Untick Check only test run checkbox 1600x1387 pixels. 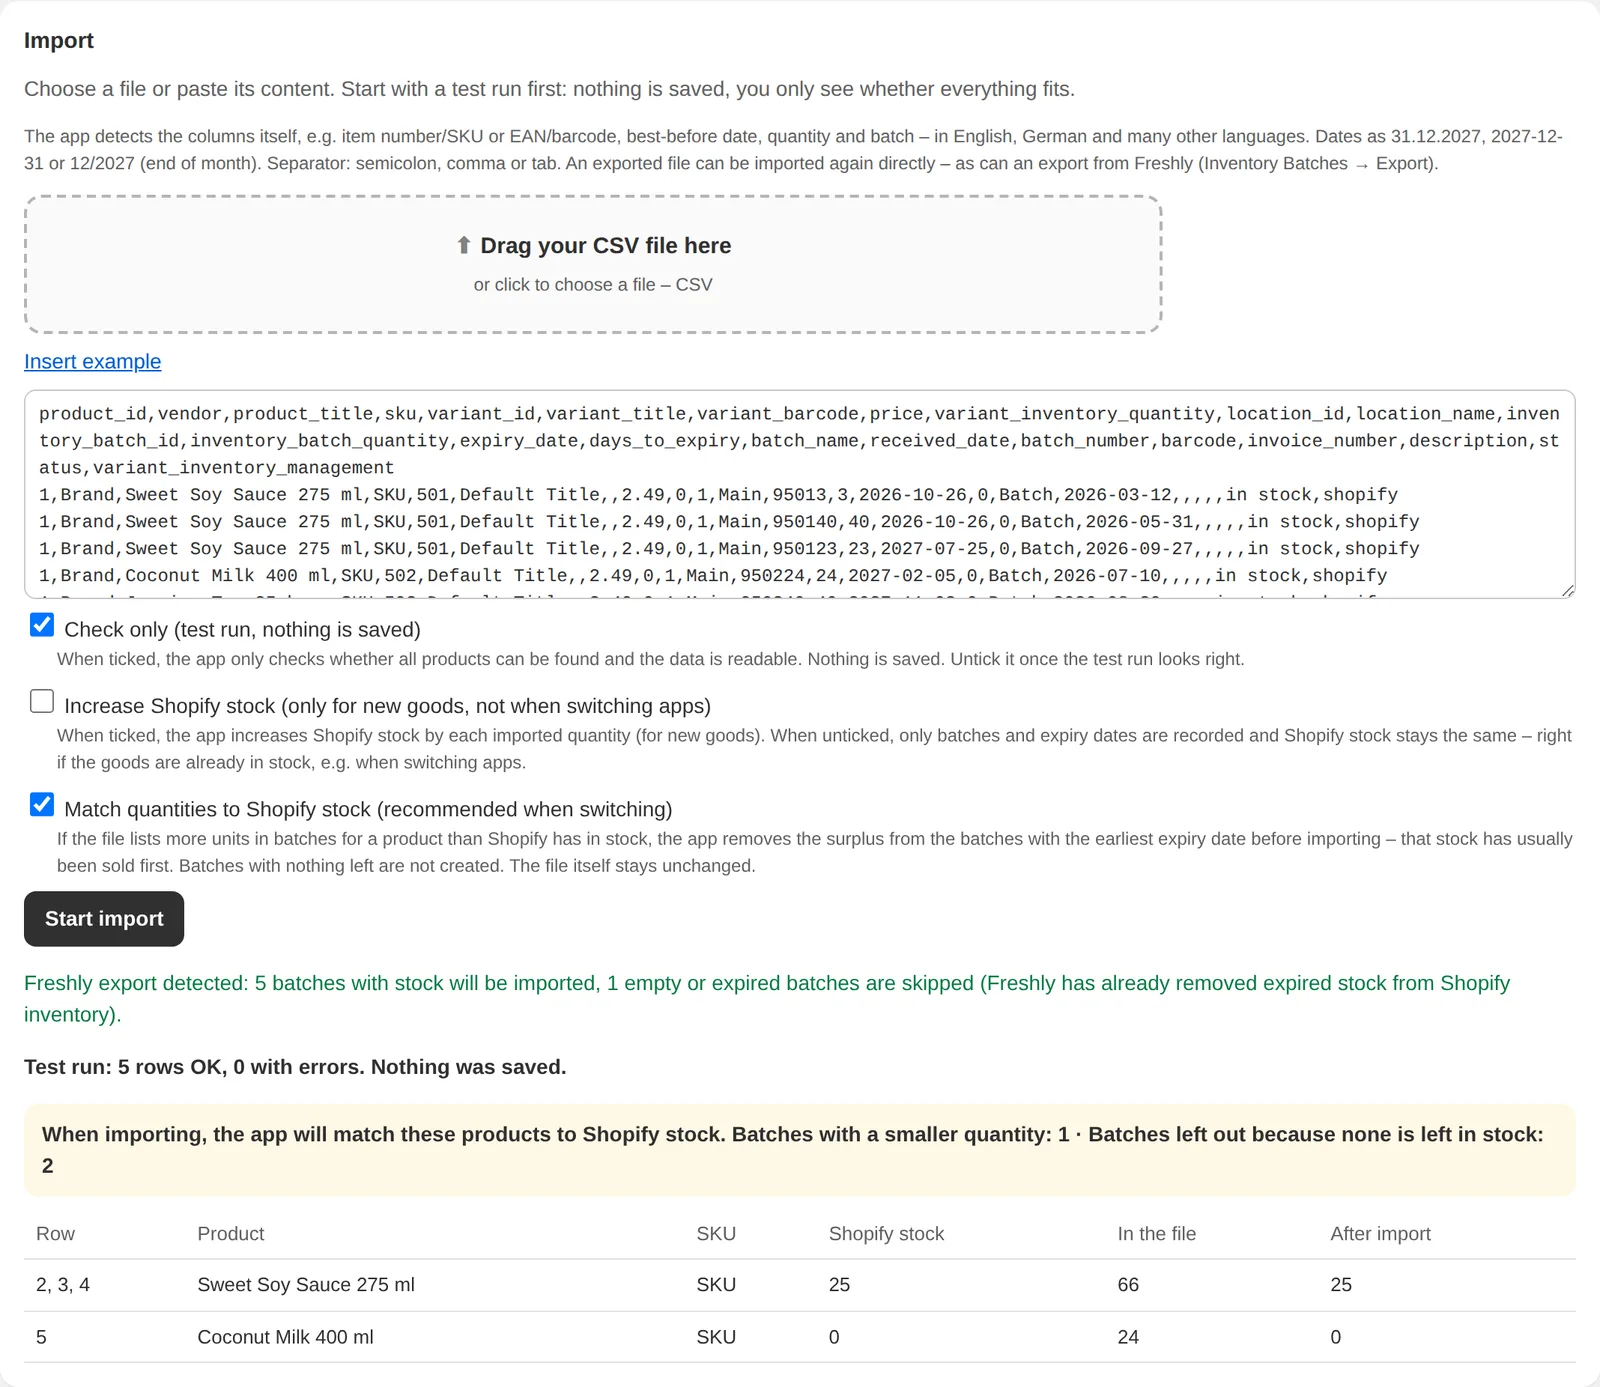click(42, 626)
